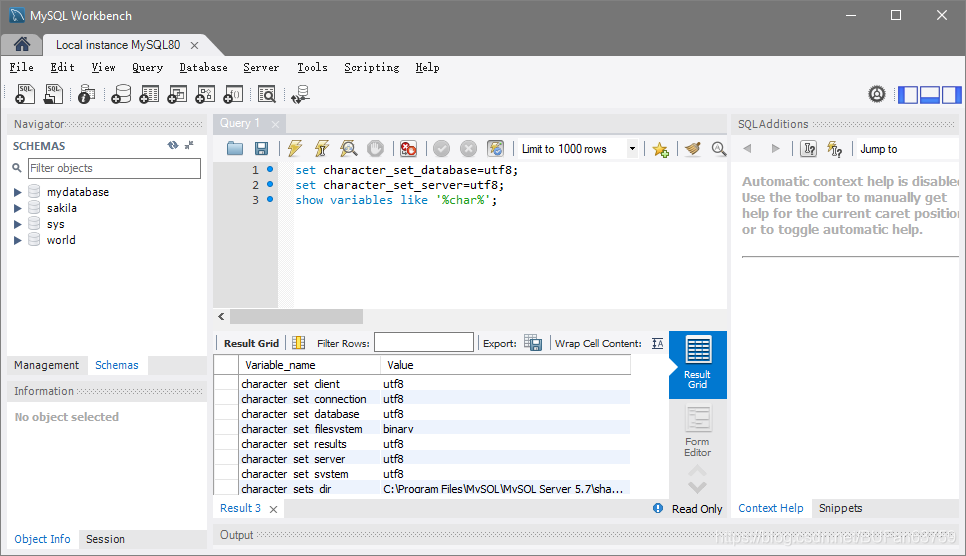Open script file in query editor
The image size is (966, 556).
point(235,149)
